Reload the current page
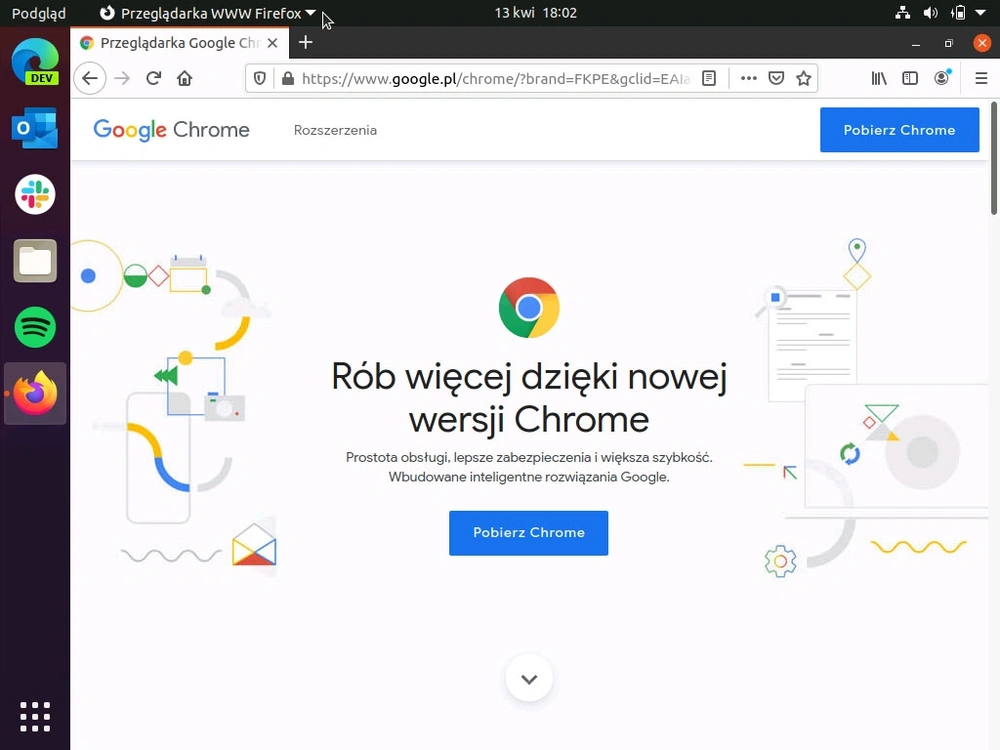This screenshot has width=1000, height=750. point(153,78)
